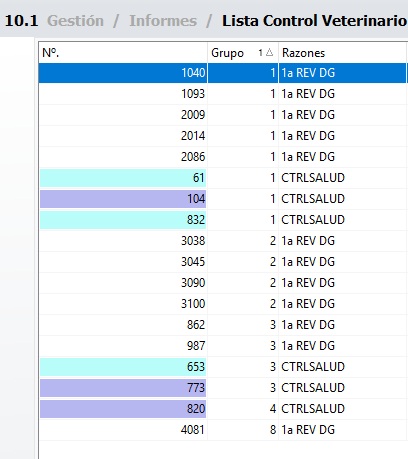The height and width of the screenshot is (459, 408).
Task: Select the row with number 2009
Action: (223, 115)
